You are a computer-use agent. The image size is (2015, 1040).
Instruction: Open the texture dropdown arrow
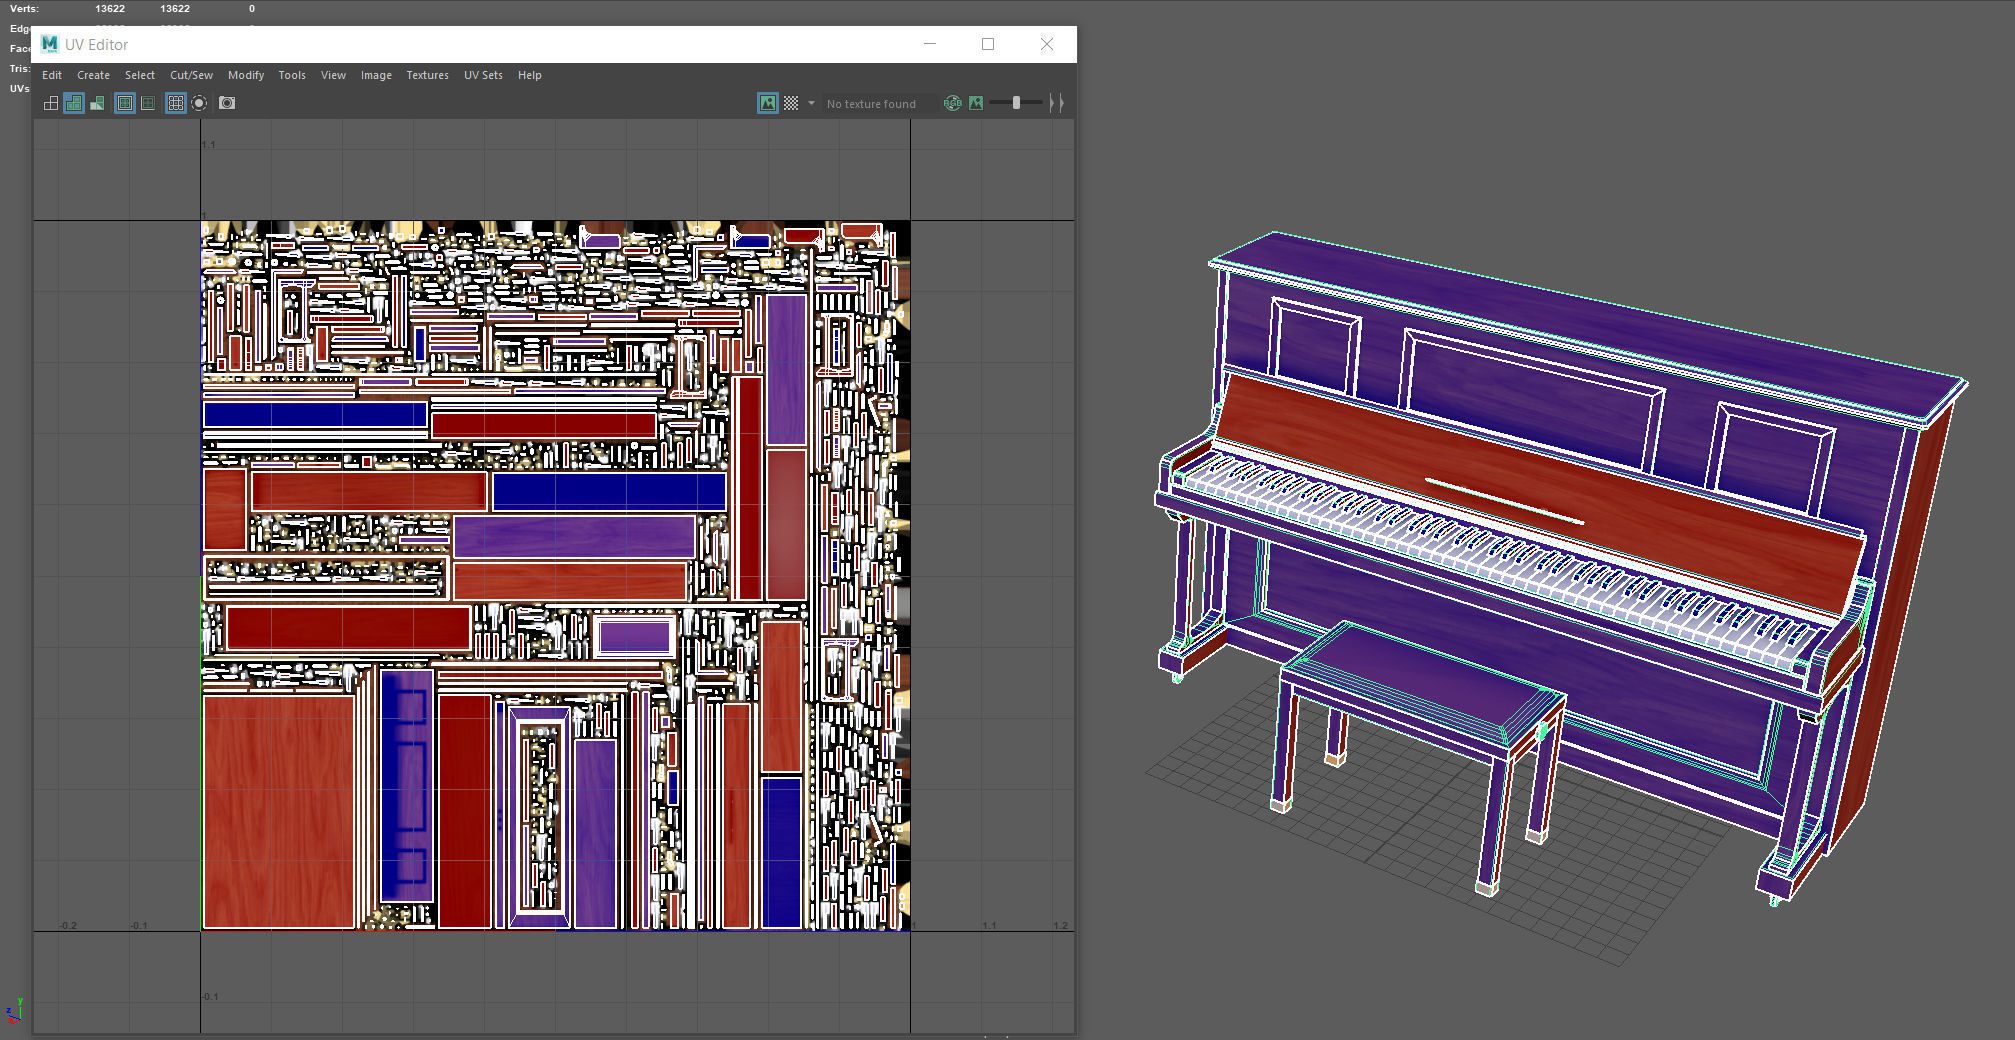(811, 103)
